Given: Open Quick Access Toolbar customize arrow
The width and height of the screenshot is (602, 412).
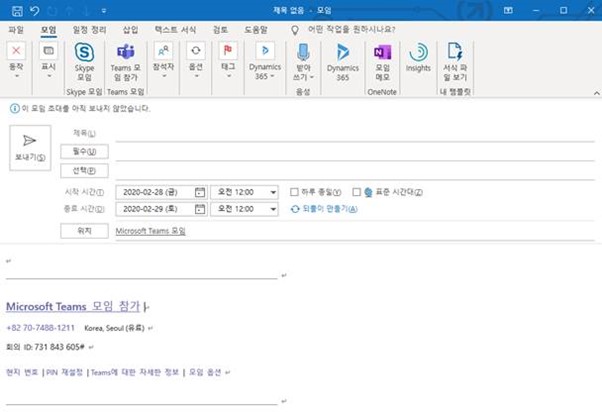Looking at the screenshot, I should (x=104, y=11).
